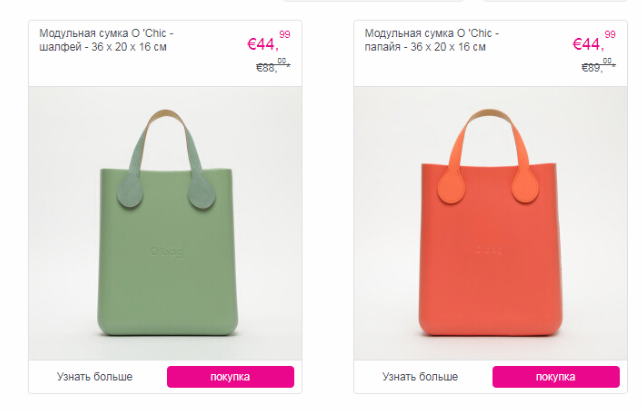
Task: Select the €44,99 price on papaya bag
Action: click(x=594, y=41)
